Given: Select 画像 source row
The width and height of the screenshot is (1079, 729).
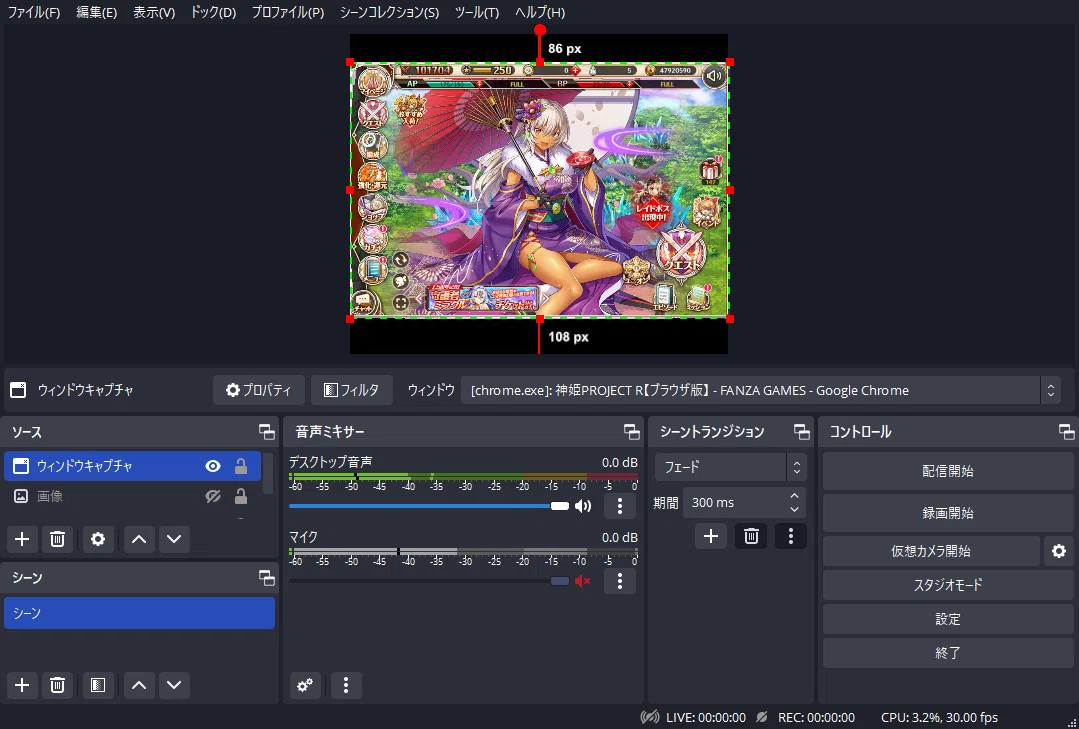Looking at the screenshot, I should (132, 496).
